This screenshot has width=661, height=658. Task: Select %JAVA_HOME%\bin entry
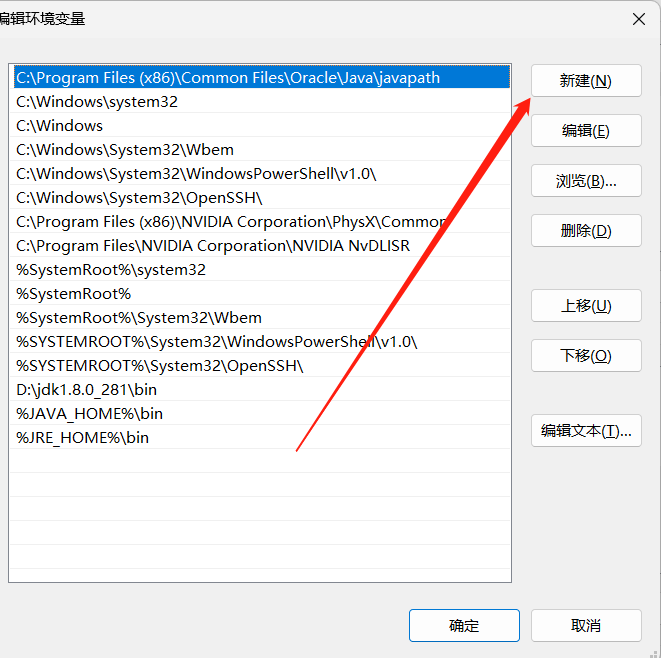tap(260, 414)
